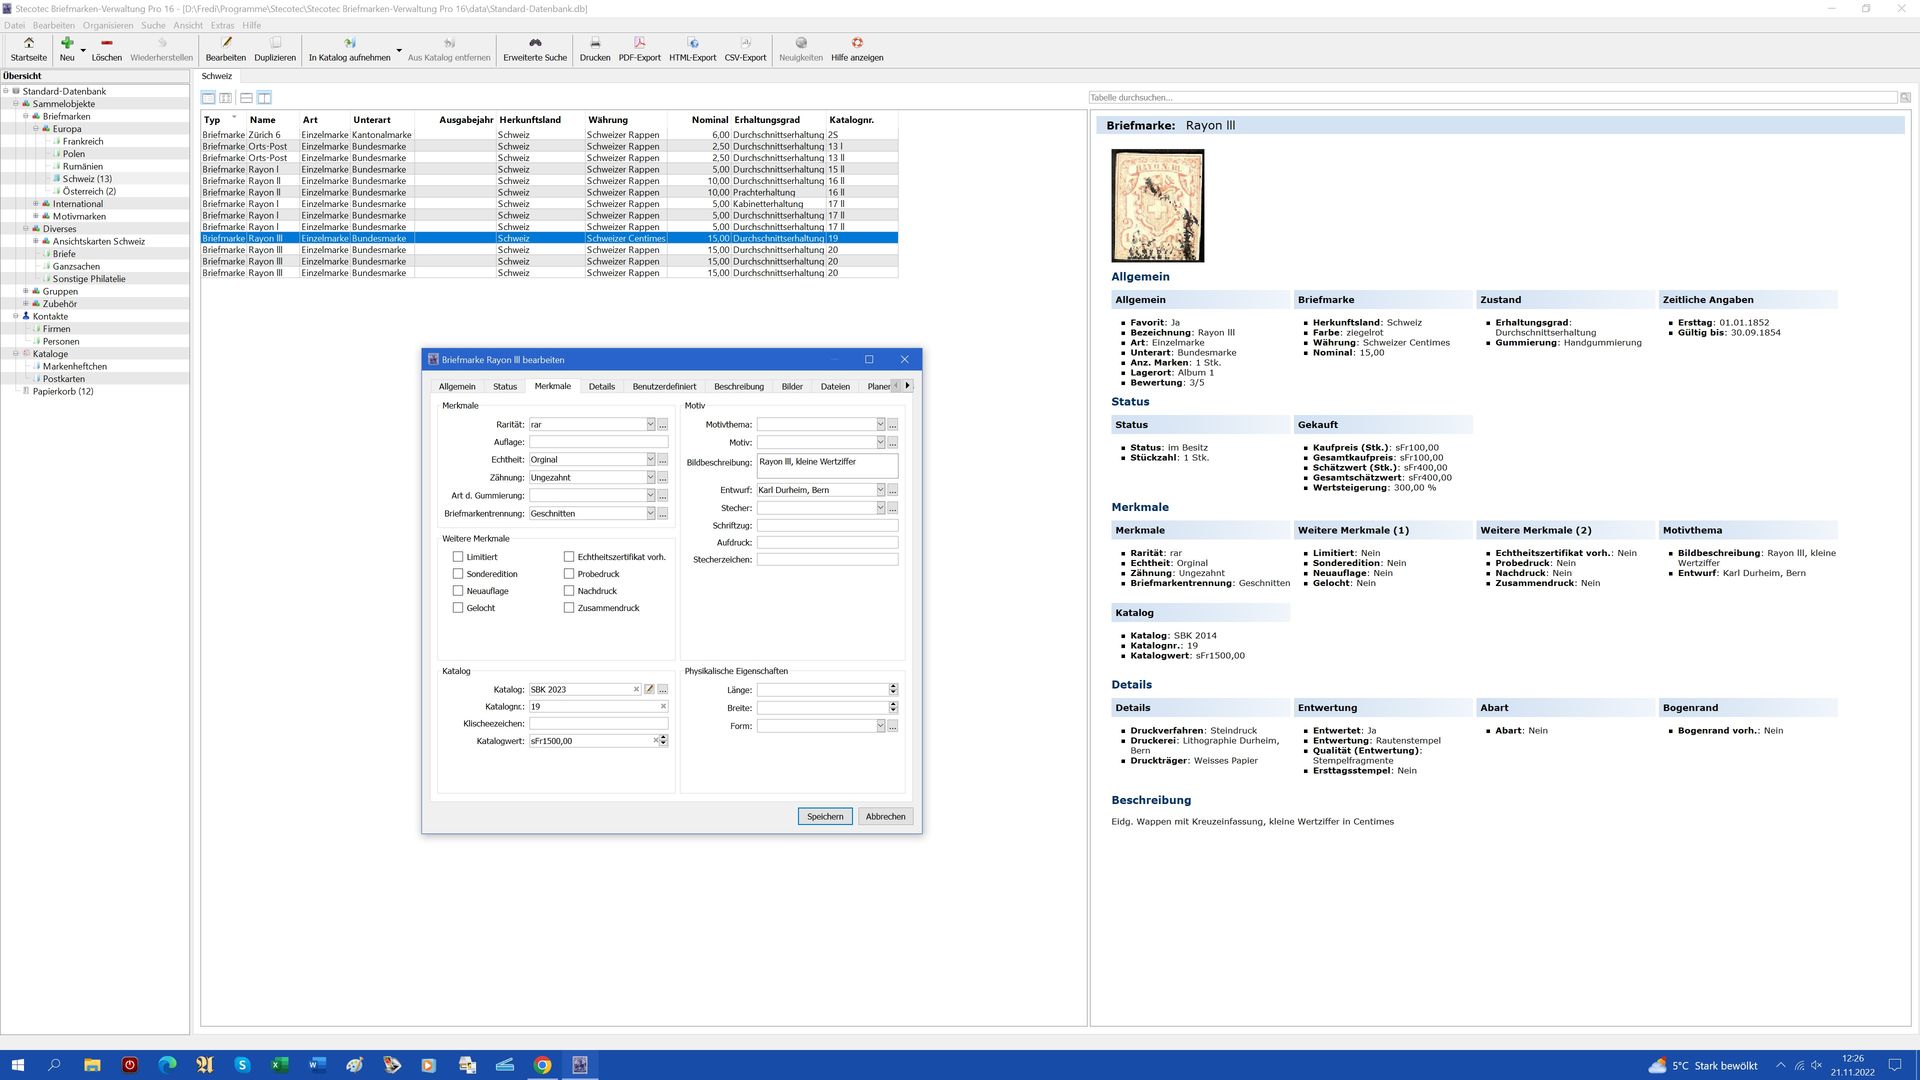The image size is (1920, 1080).
Task: Click the table search magnifier icon
Action: tap(1905, 98)
